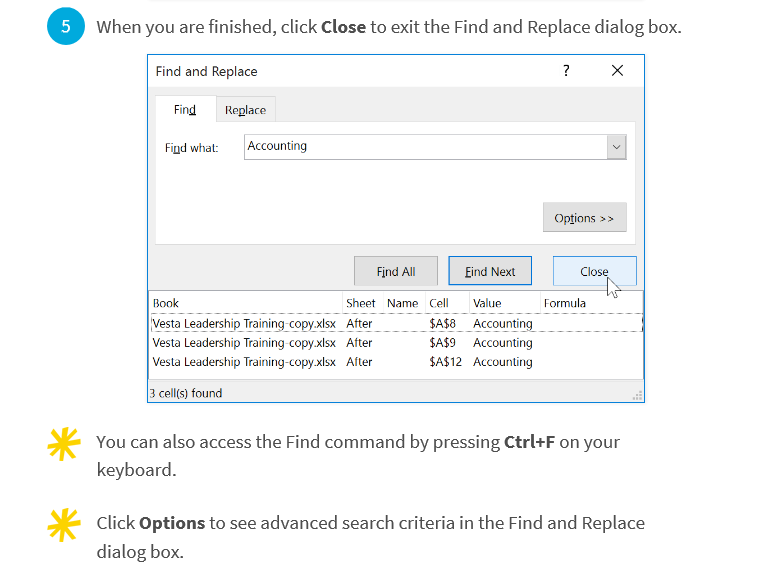Image resolution: width=757 pixels, height=574 pixels.
Task: Click the Find All button
Action: point(396,271)
